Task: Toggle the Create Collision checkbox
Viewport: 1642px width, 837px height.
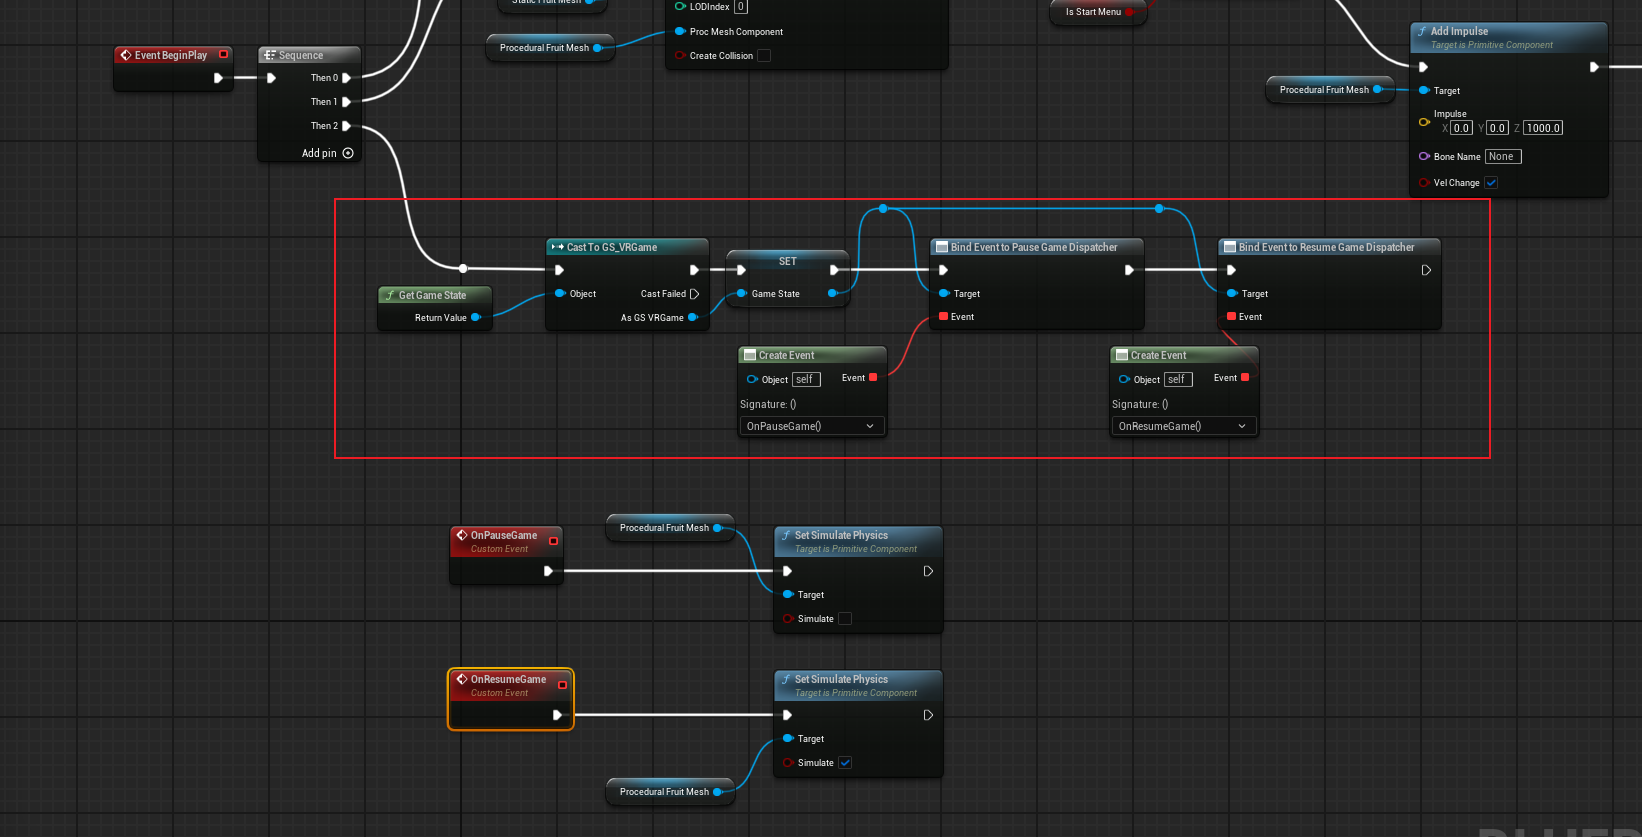Action: point(764,56)
